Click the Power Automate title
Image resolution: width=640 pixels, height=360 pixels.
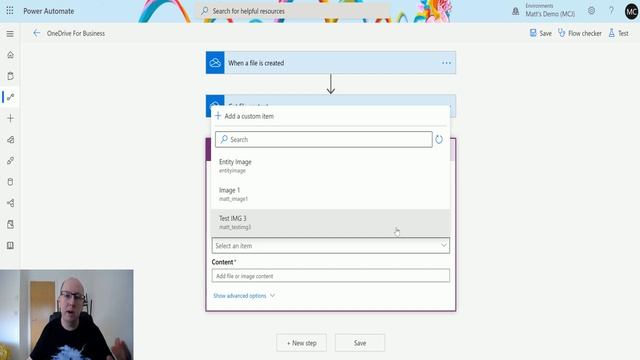tap(49, 11)
